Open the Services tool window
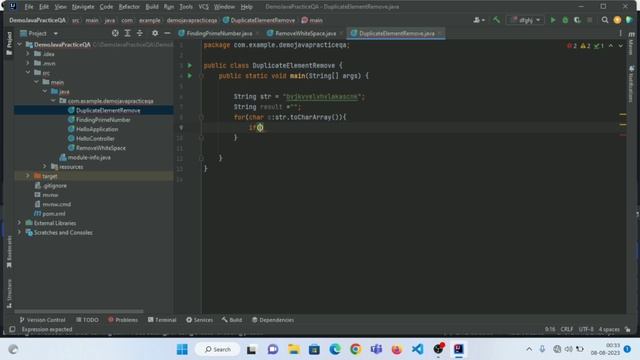640x360 pixels. click(x=200, y=320)
